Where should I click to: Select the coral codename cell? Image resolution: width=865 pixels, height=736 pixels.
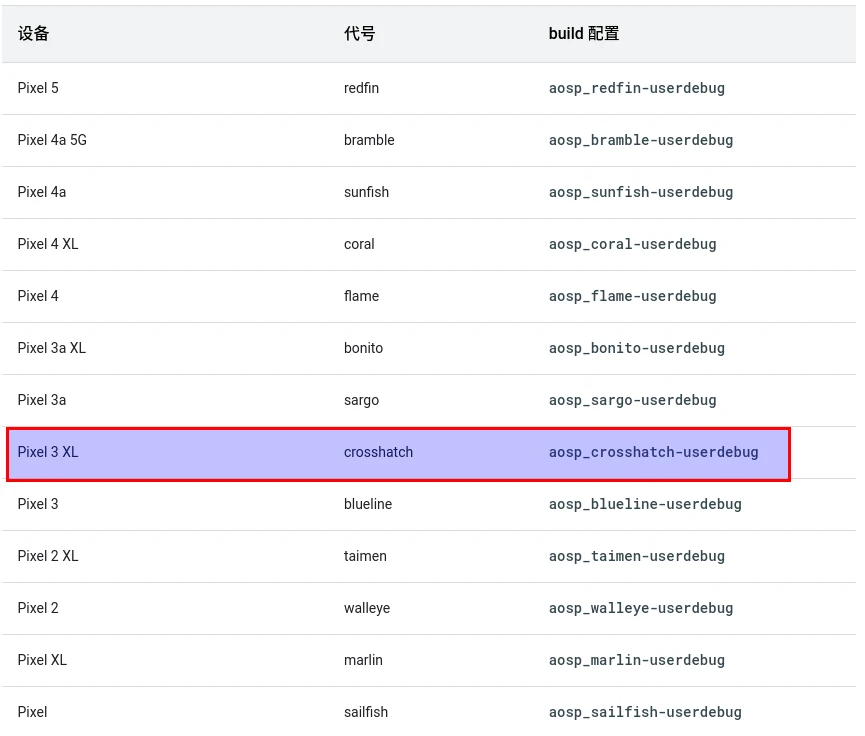(x=359, y=244)
